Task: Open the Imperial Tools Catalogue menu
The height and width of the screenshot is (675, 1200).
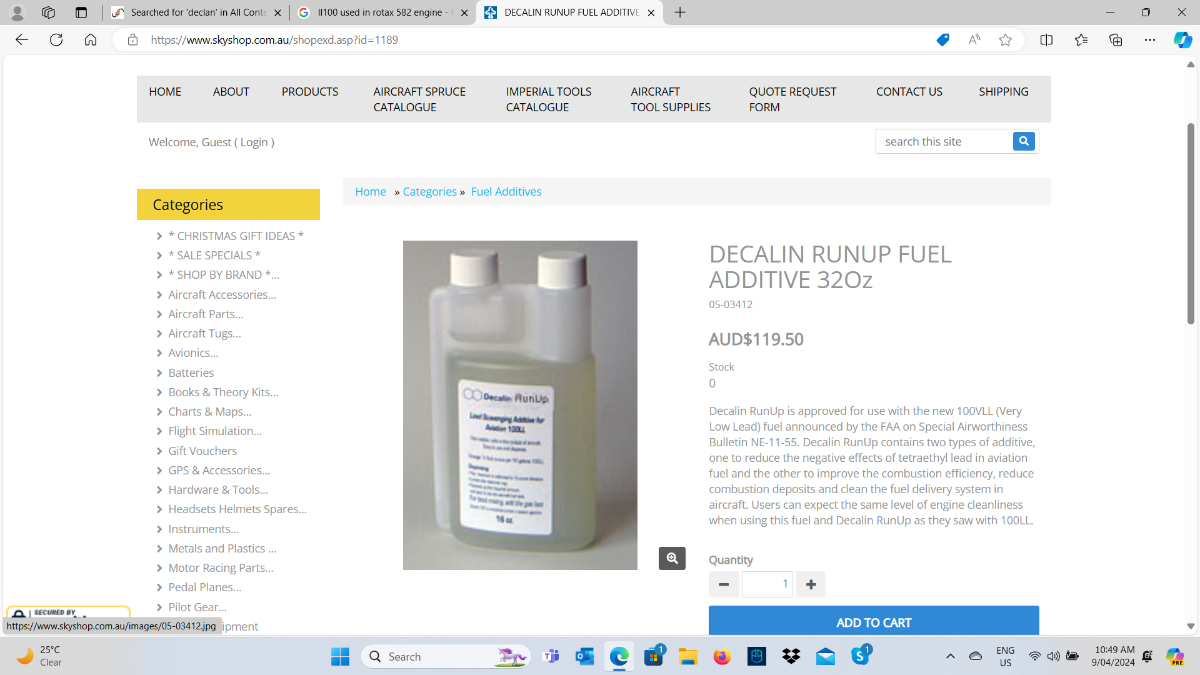Action: (x=549, y=99)
